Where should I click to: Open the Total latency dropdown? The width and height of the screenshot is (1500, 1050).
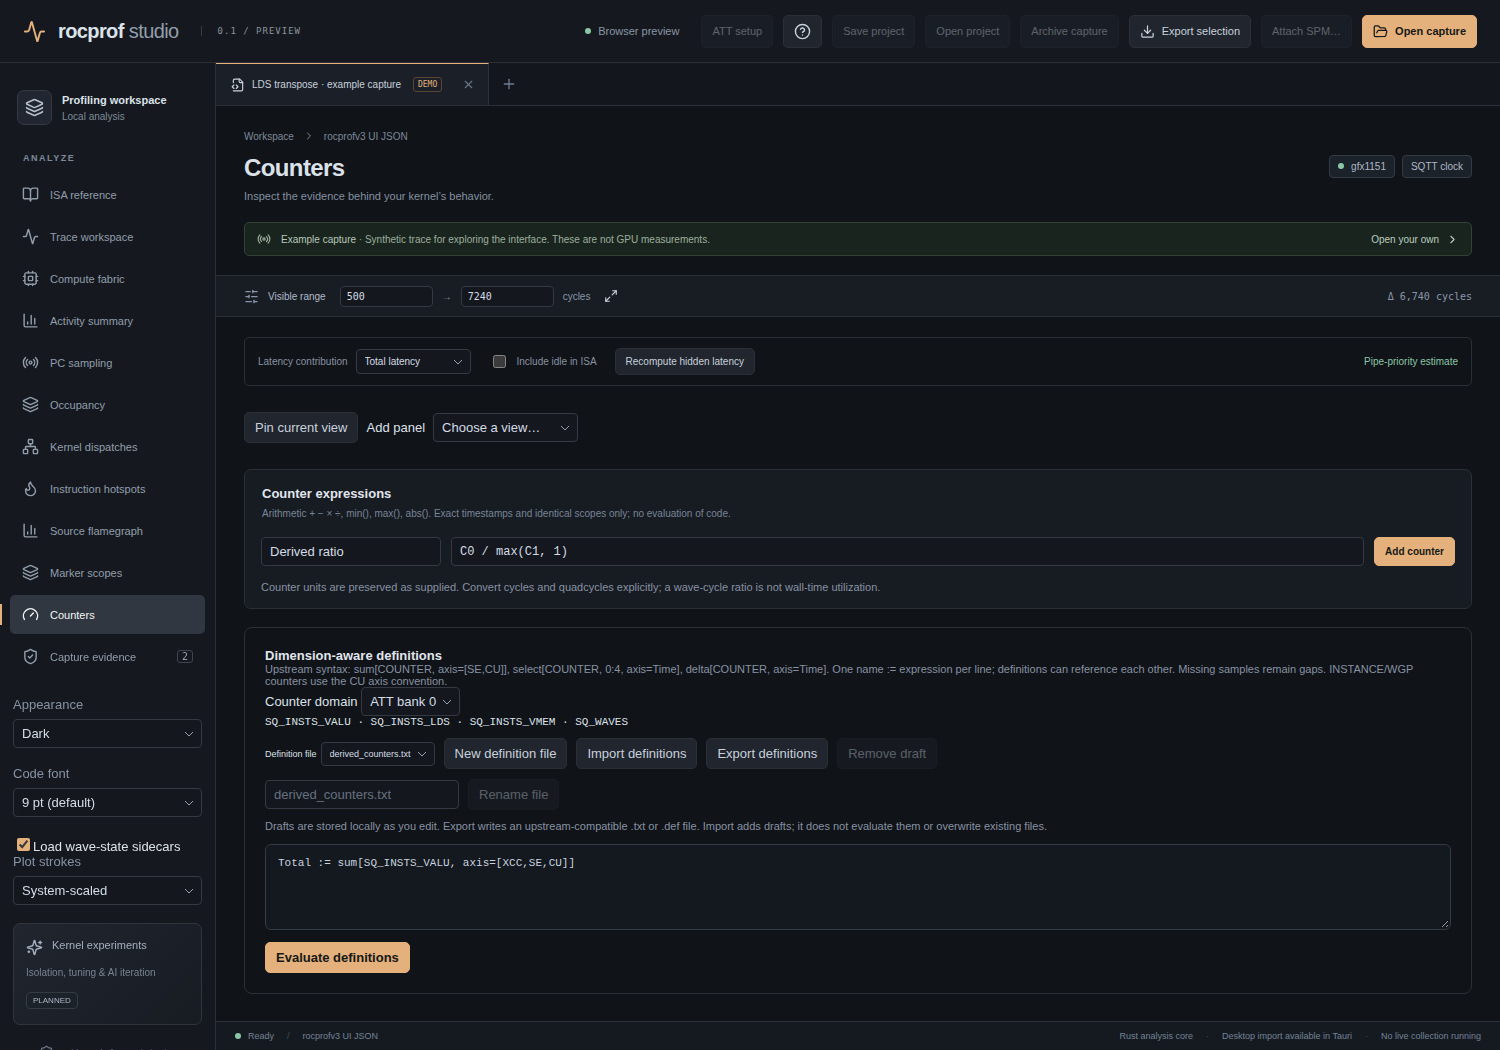[x=413, y=362]
